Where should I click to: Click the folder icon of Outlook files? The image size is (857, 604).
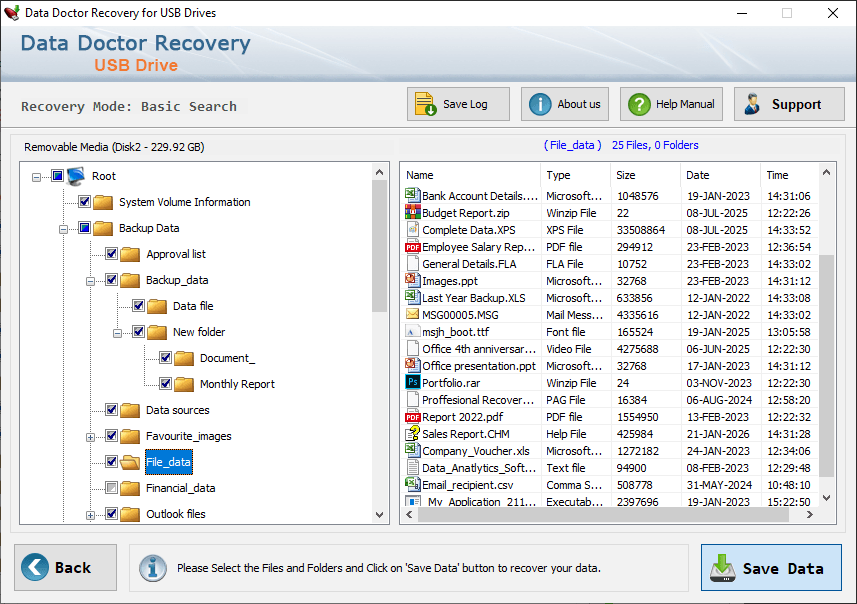pos(130,514)
